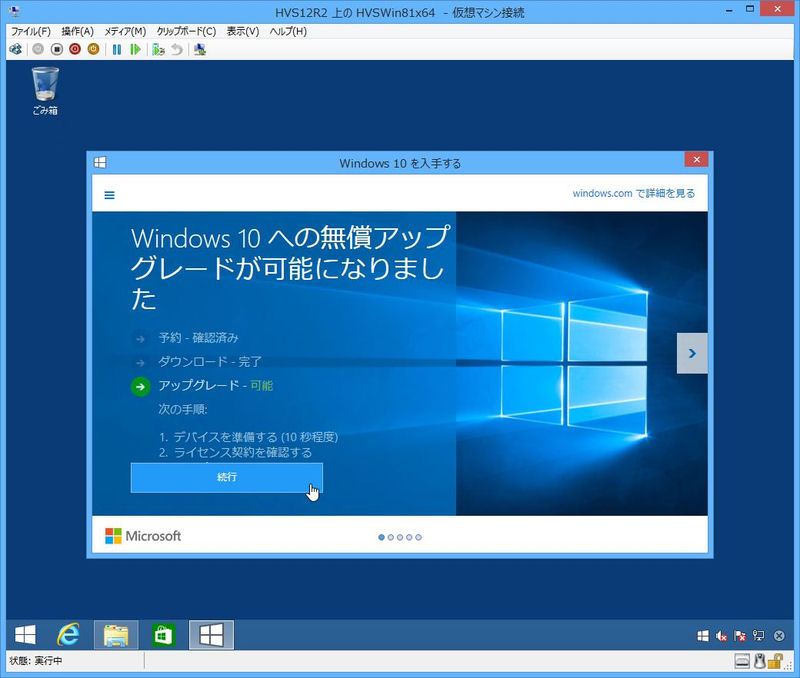Select the second page indicator dot
The width and height of the screenshot is (800, 678).
coord(391,537)
